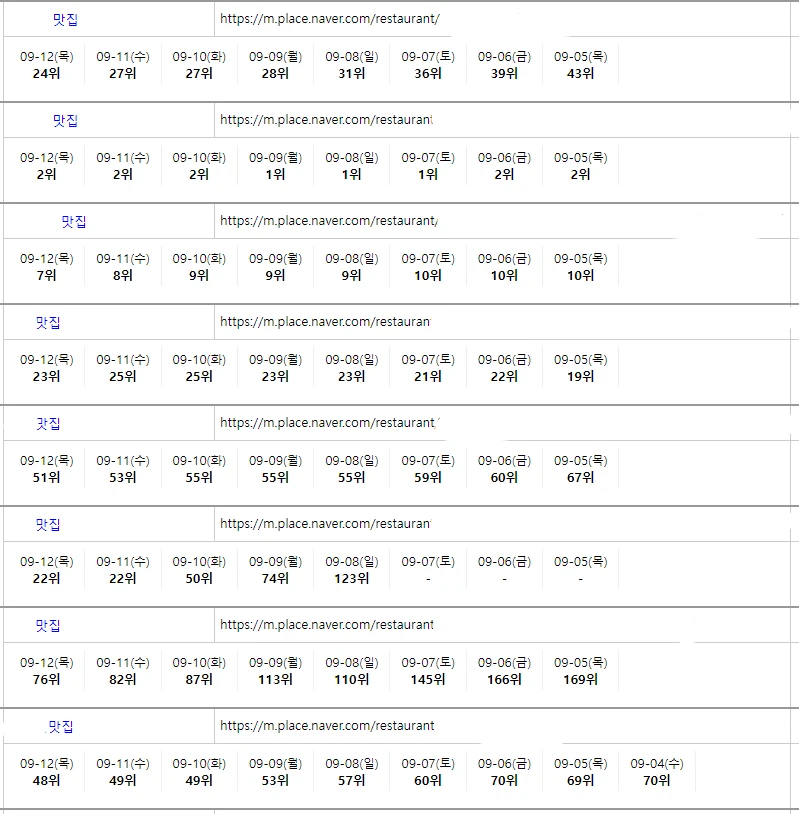
Task: Click the 09-06(금) 39위 ranking cell
Action: pyautogui.click(x=504, y=65)
